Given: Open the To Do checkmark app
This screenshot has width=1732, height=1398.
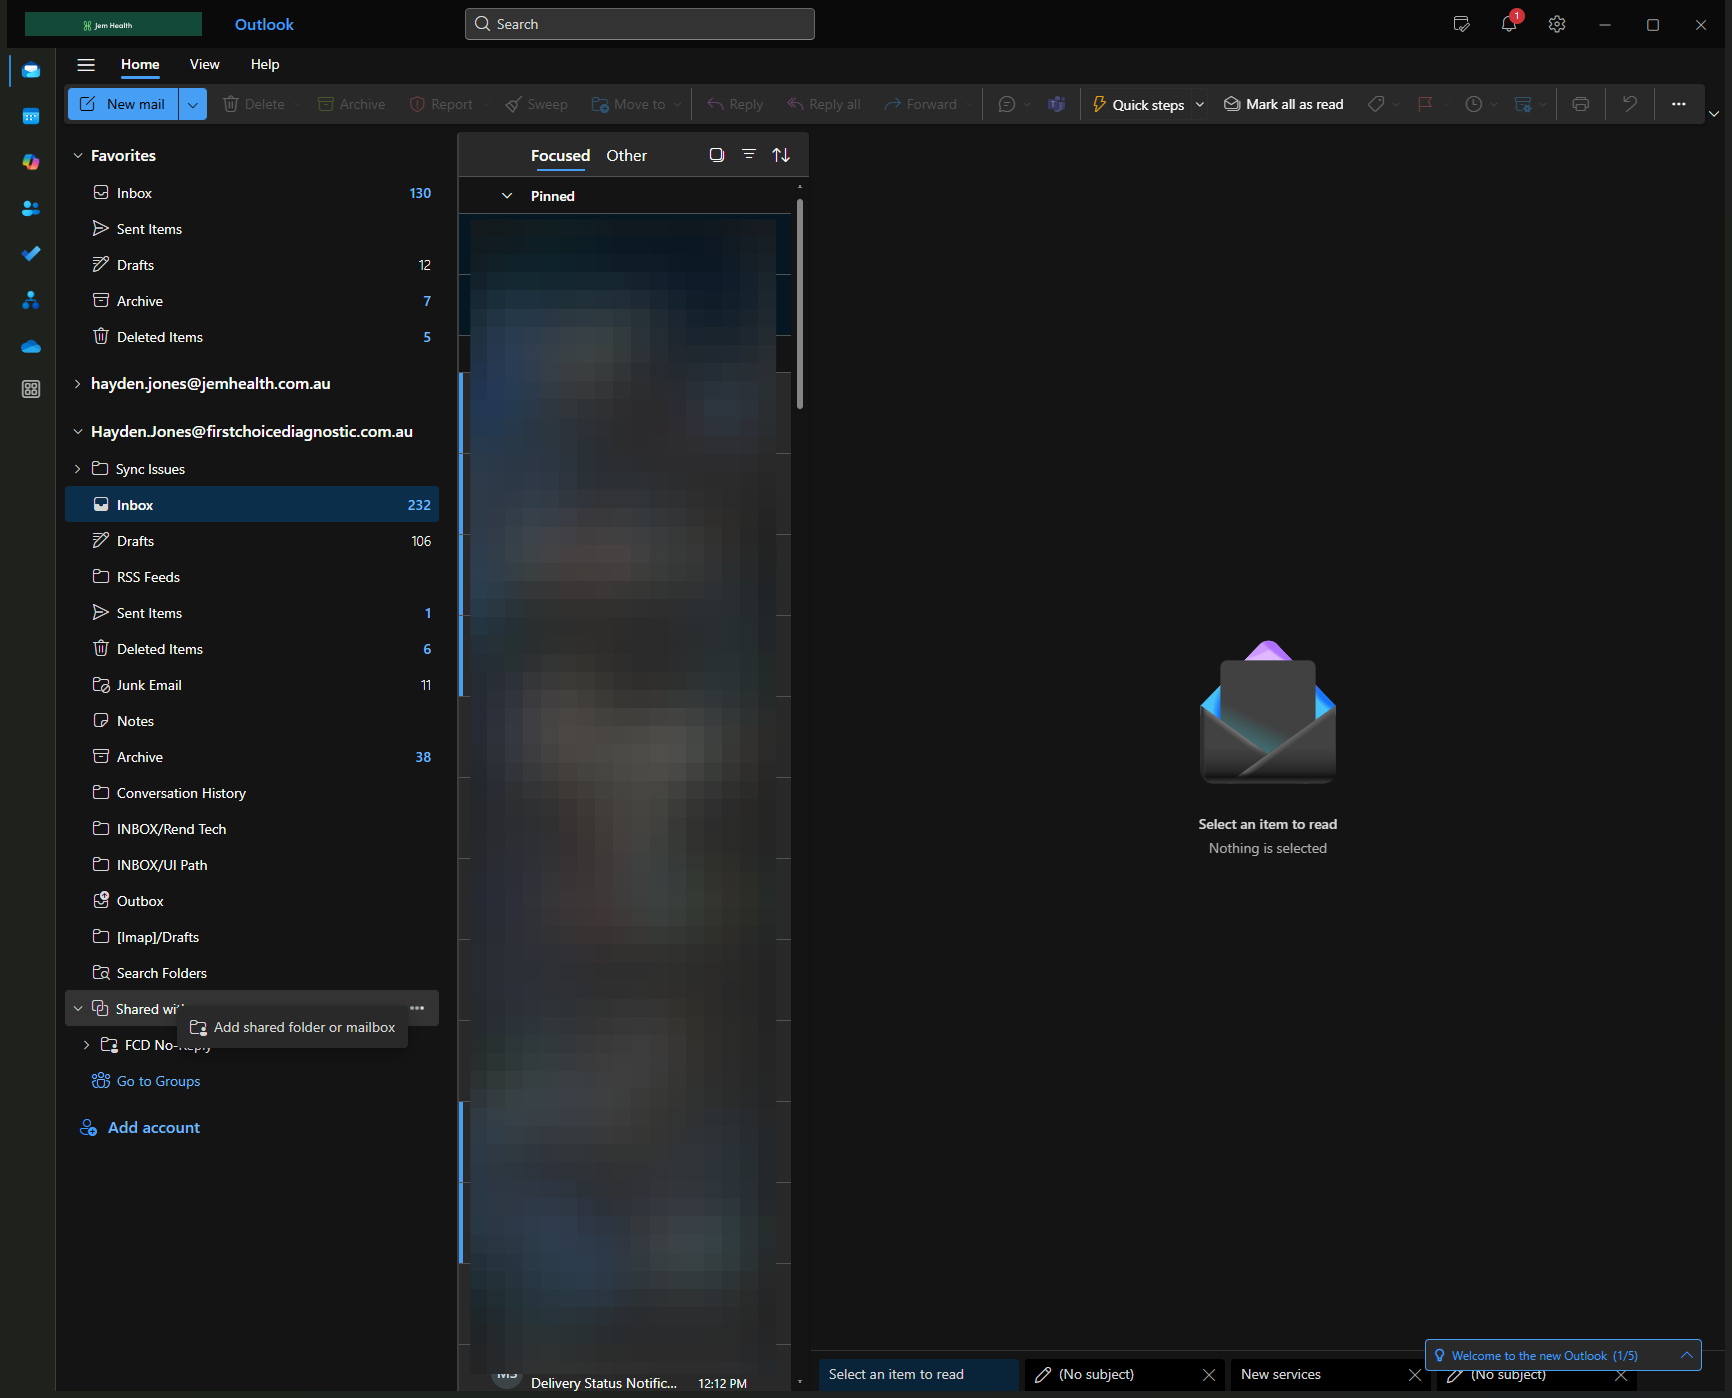Looking at the screenshot, I should point(31,254).
